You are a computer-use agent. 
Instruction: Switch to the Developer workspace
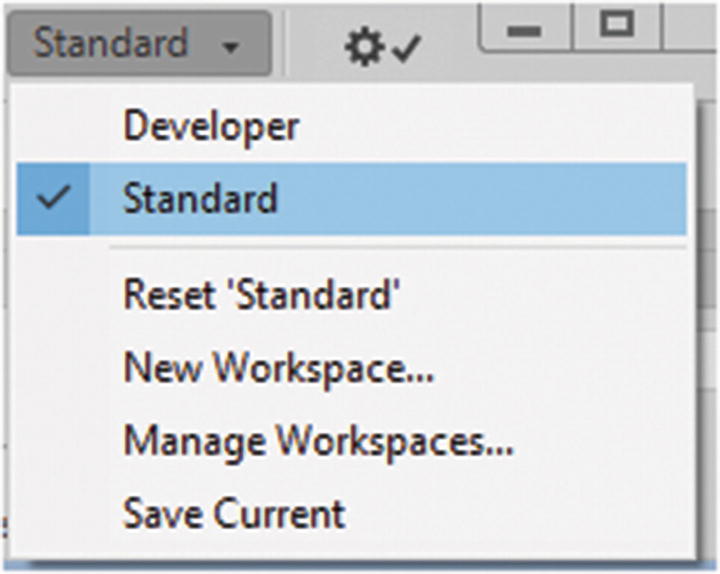(210, 127)
